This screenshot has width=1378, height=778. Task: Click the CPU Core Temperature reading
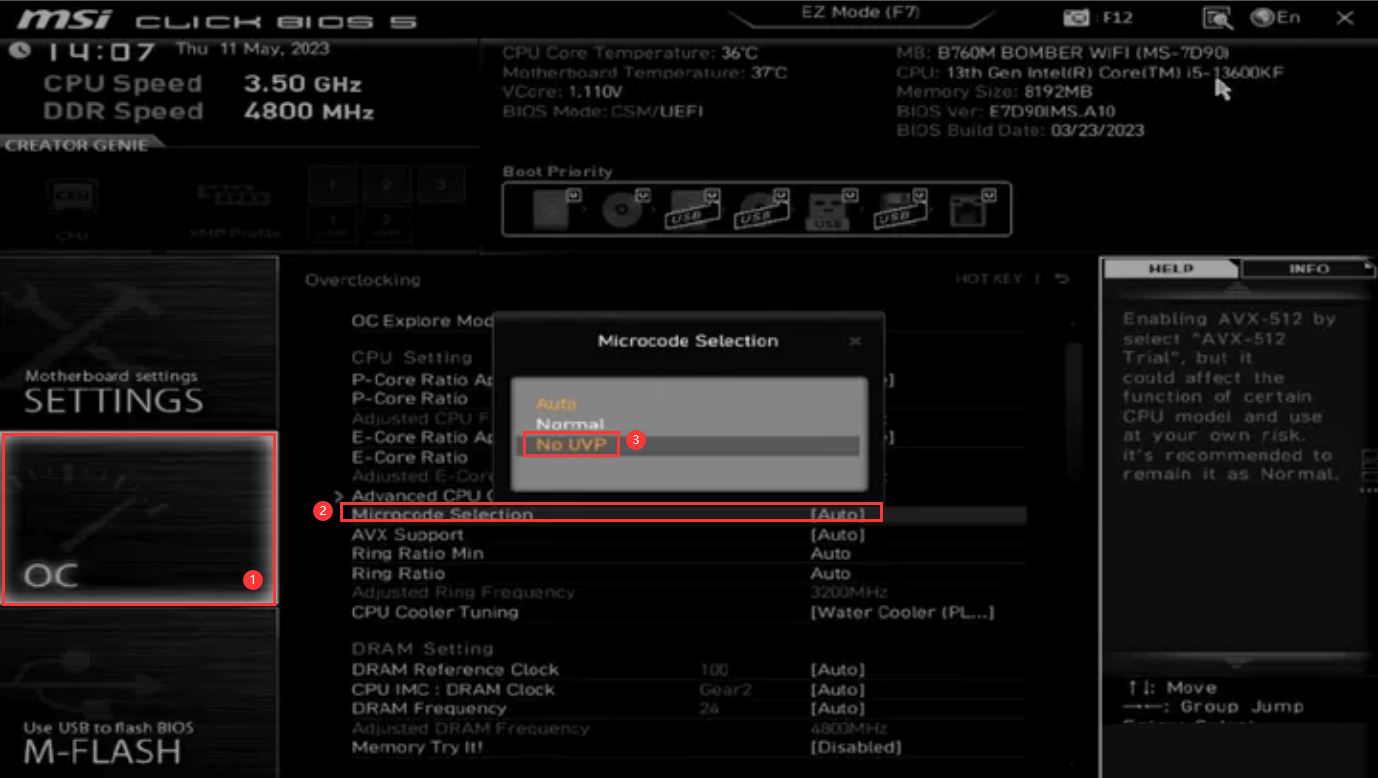point(630,53)
